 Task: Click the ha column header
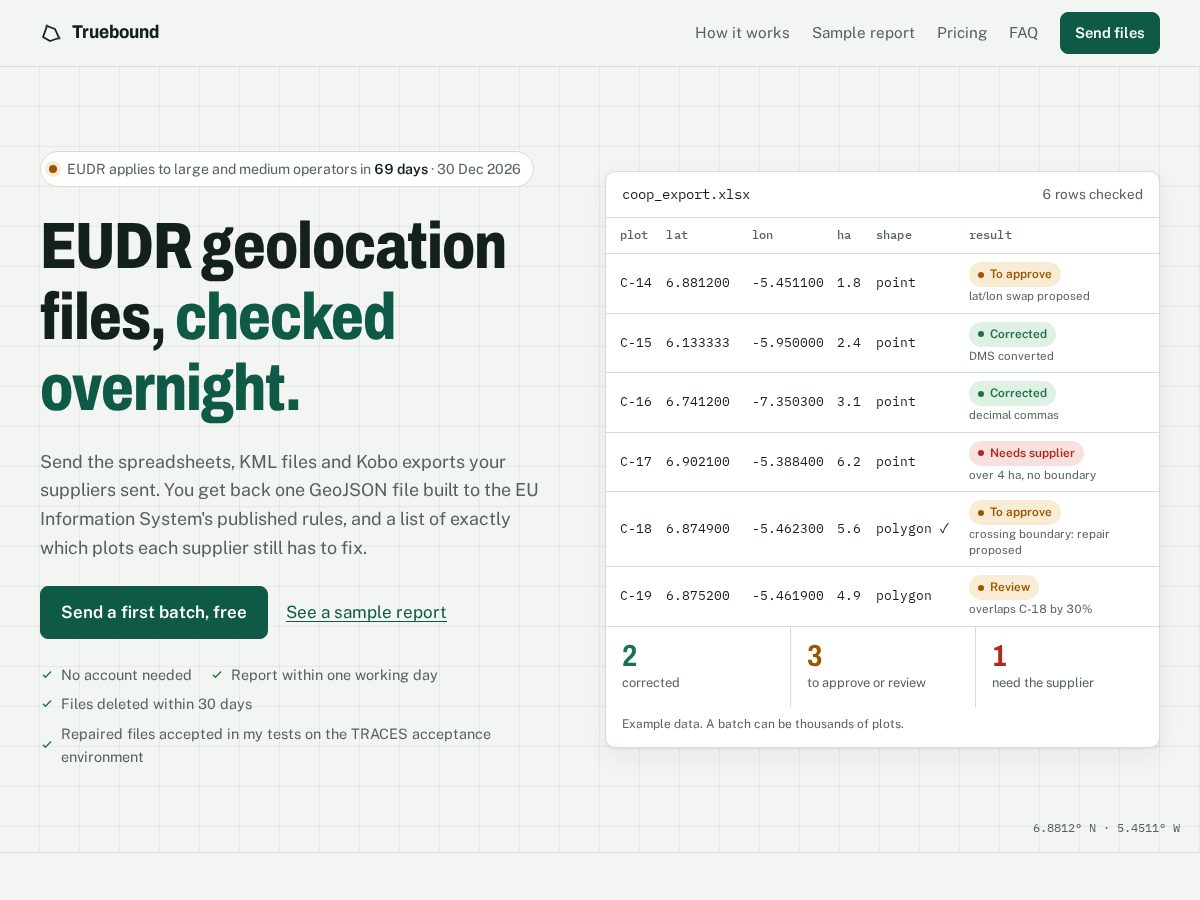[844, 235]
